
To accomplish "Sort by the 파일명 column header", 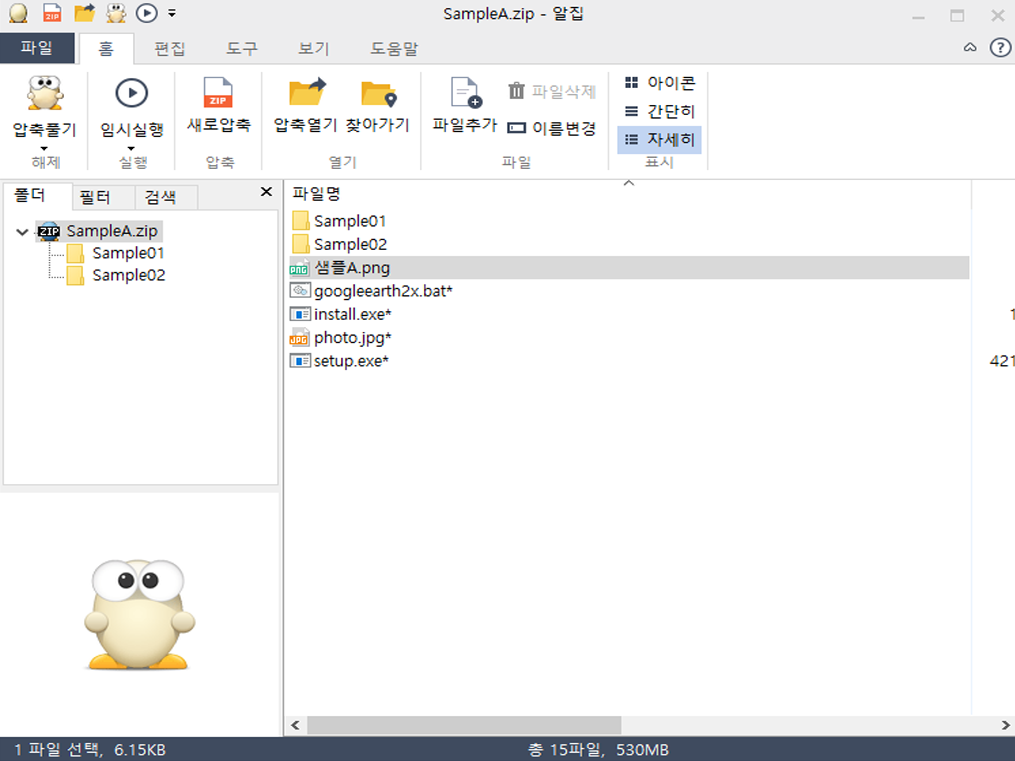I will pos(627,193).
